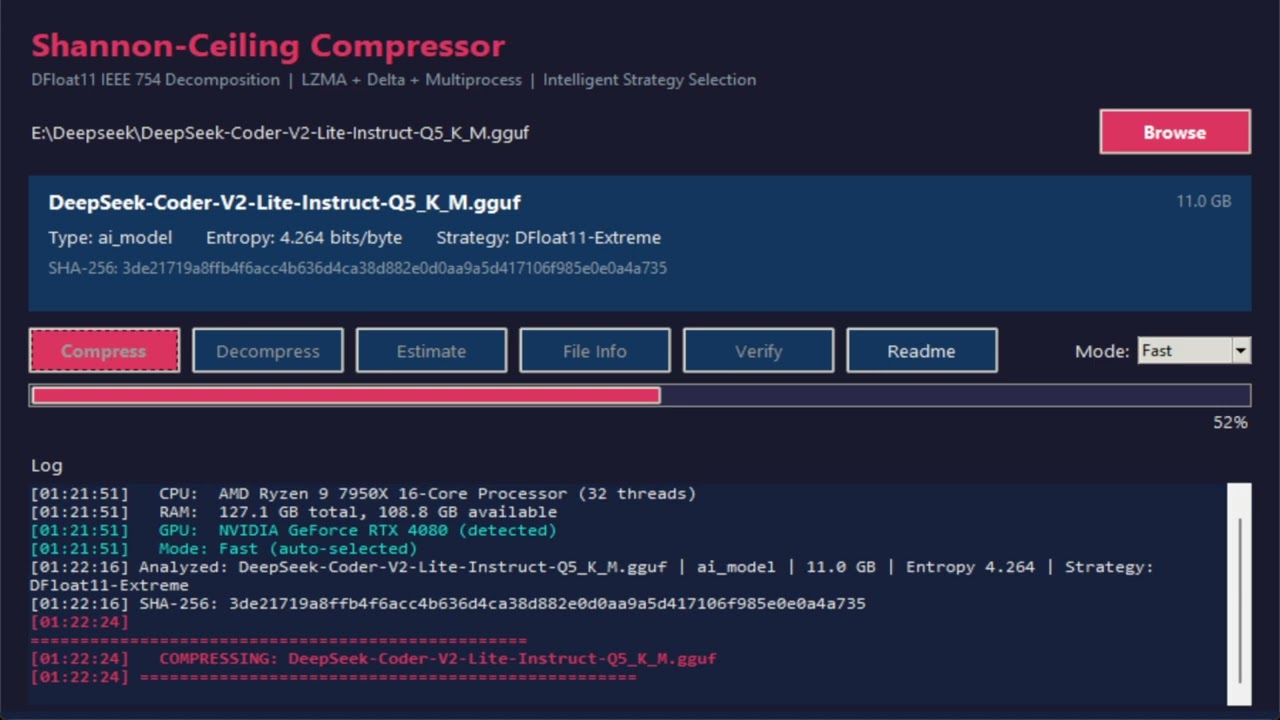Click the Browse button

1174,132
